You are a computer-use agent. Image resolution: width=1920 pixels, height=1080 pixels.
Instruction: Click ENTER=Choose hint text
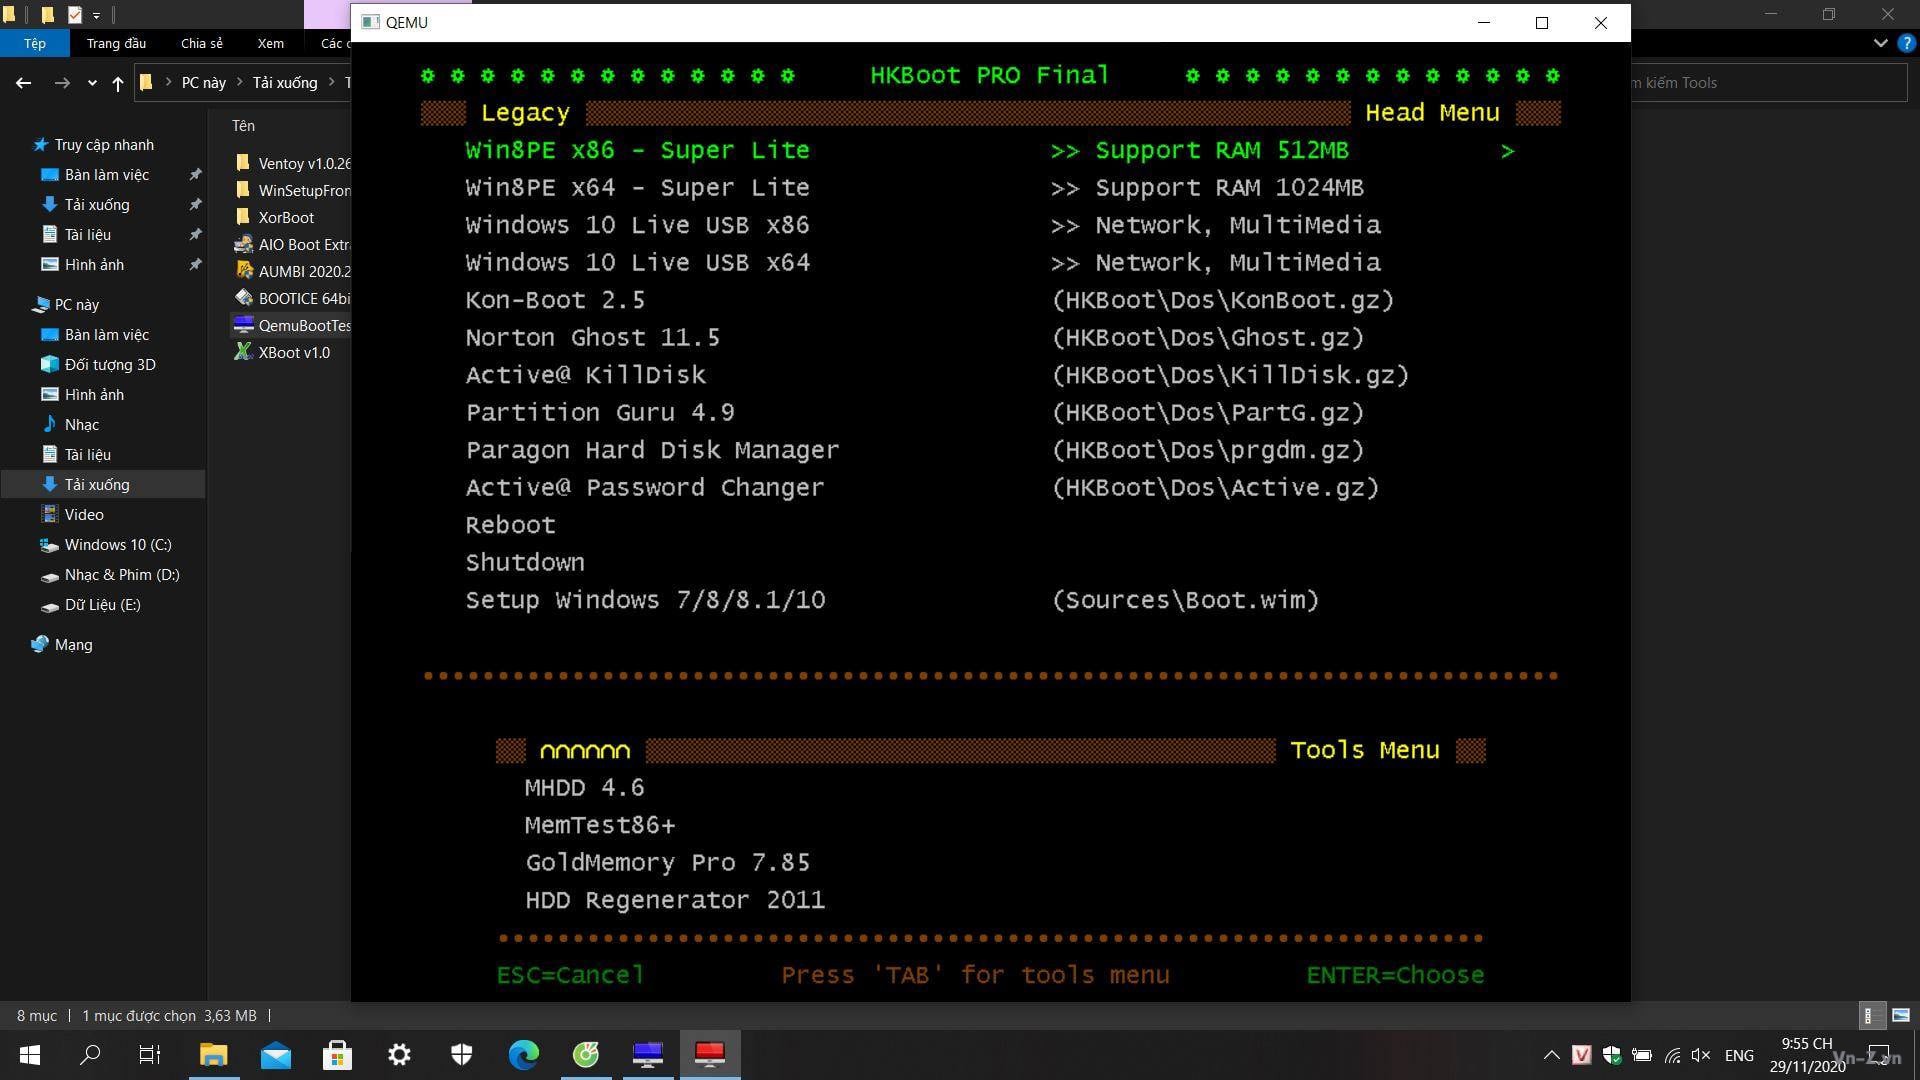click(1395, 975)
